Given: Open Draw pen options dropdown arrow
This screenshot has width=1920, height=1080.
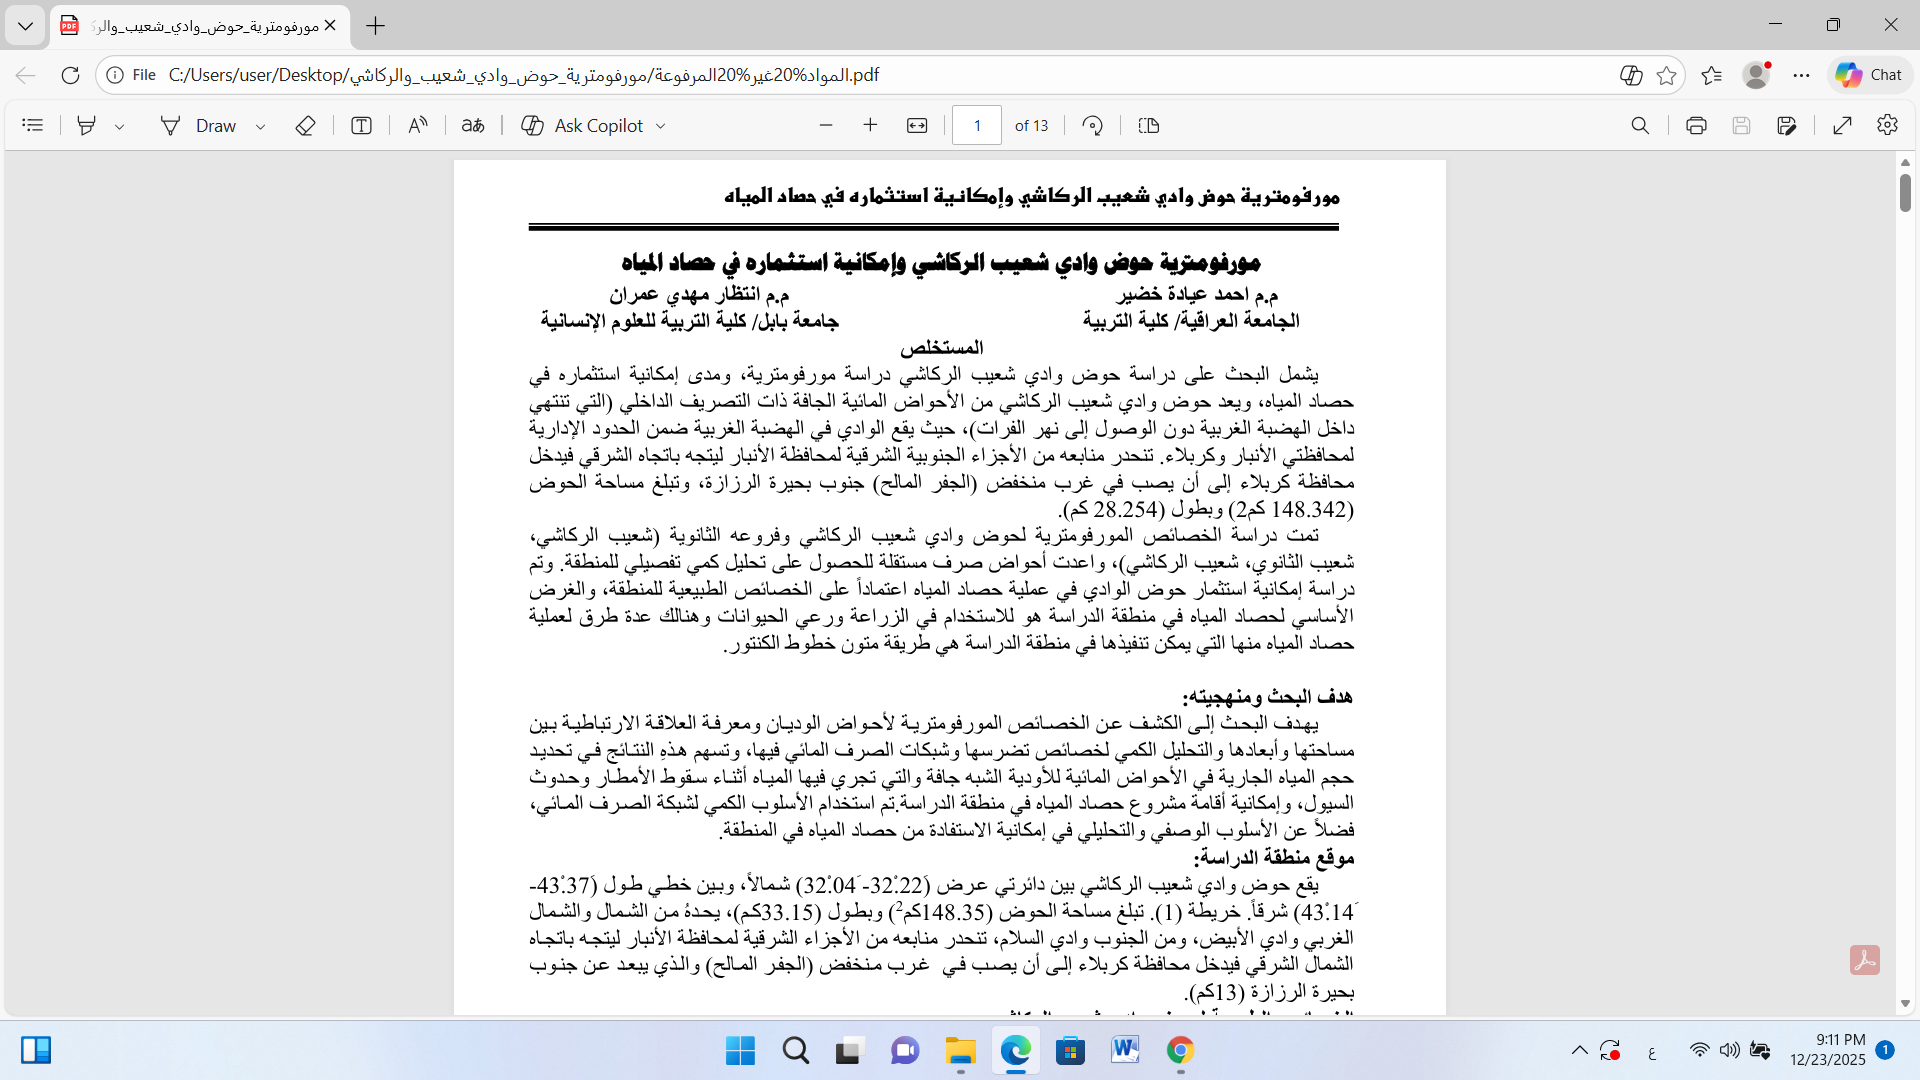Looking at the screenshot, I should [x=260, y=126].
